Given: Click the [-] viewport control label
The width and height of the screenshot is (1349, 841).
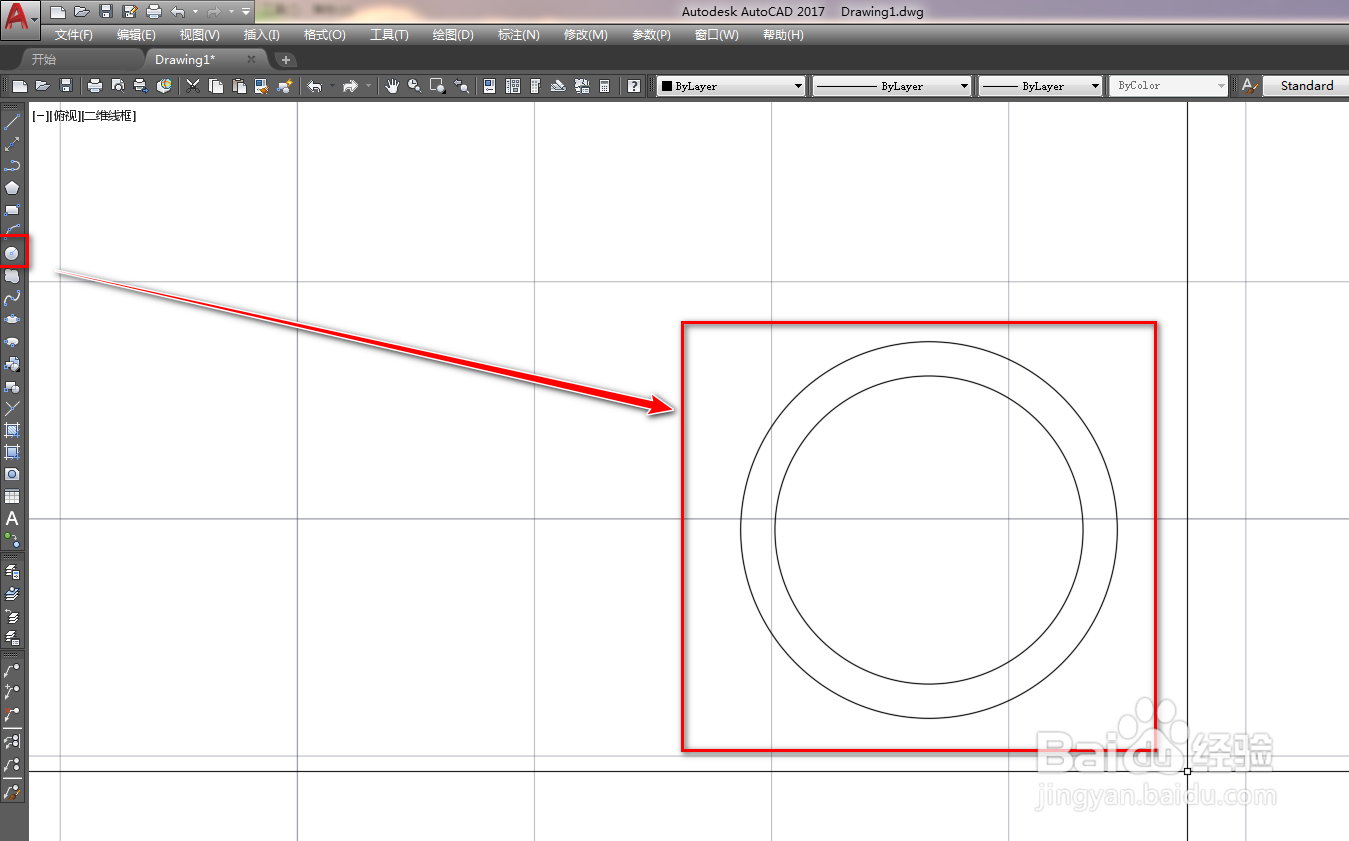Looking at the screenshot, I should pos(39,116).
